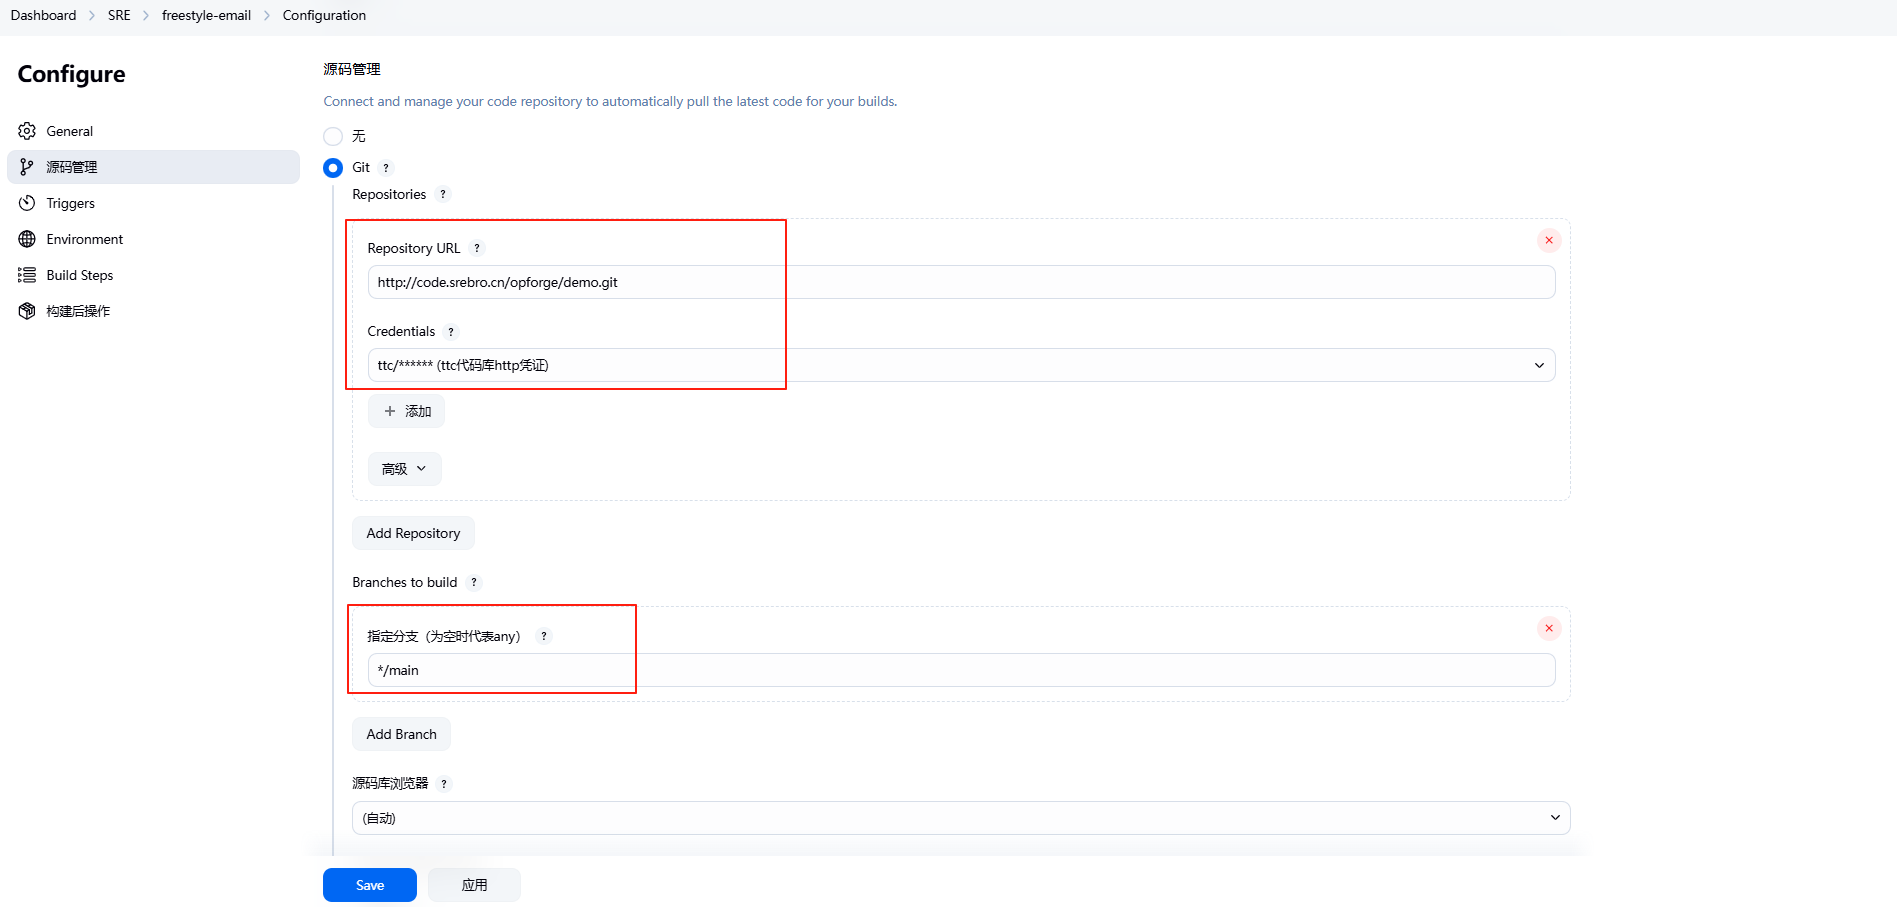Open help icon beside Credentials label
This screenshot has width=1897, height=907.
click(x=451, y=332)
